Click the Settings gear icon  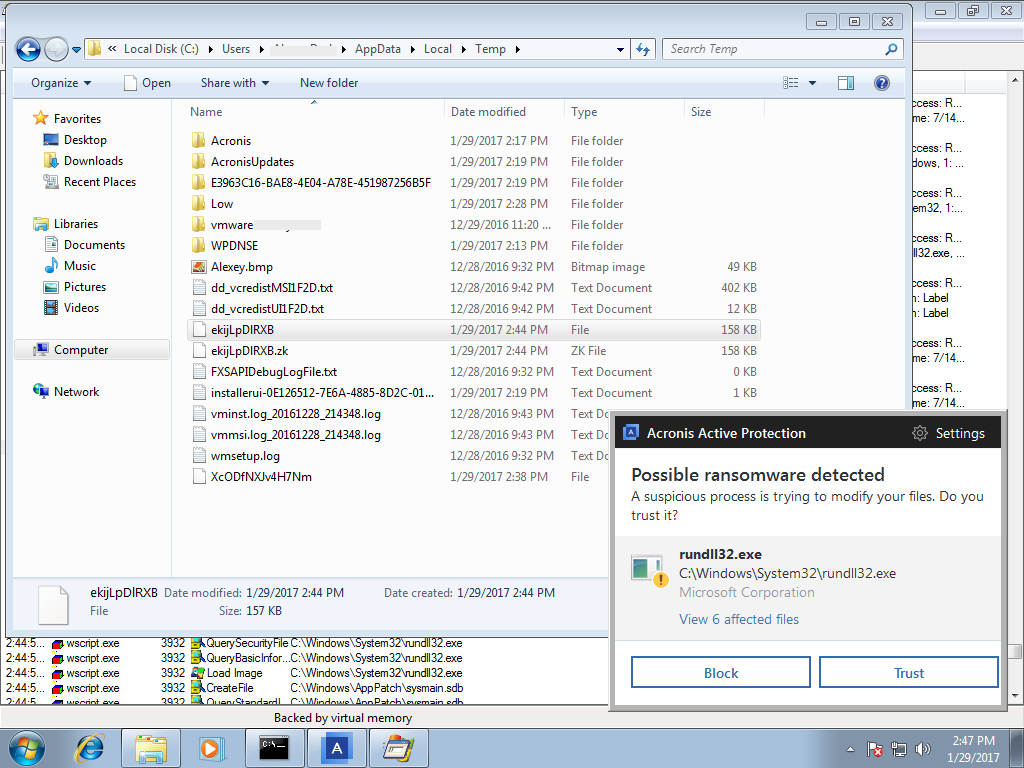pyautogui.click(x=920, y=433)
